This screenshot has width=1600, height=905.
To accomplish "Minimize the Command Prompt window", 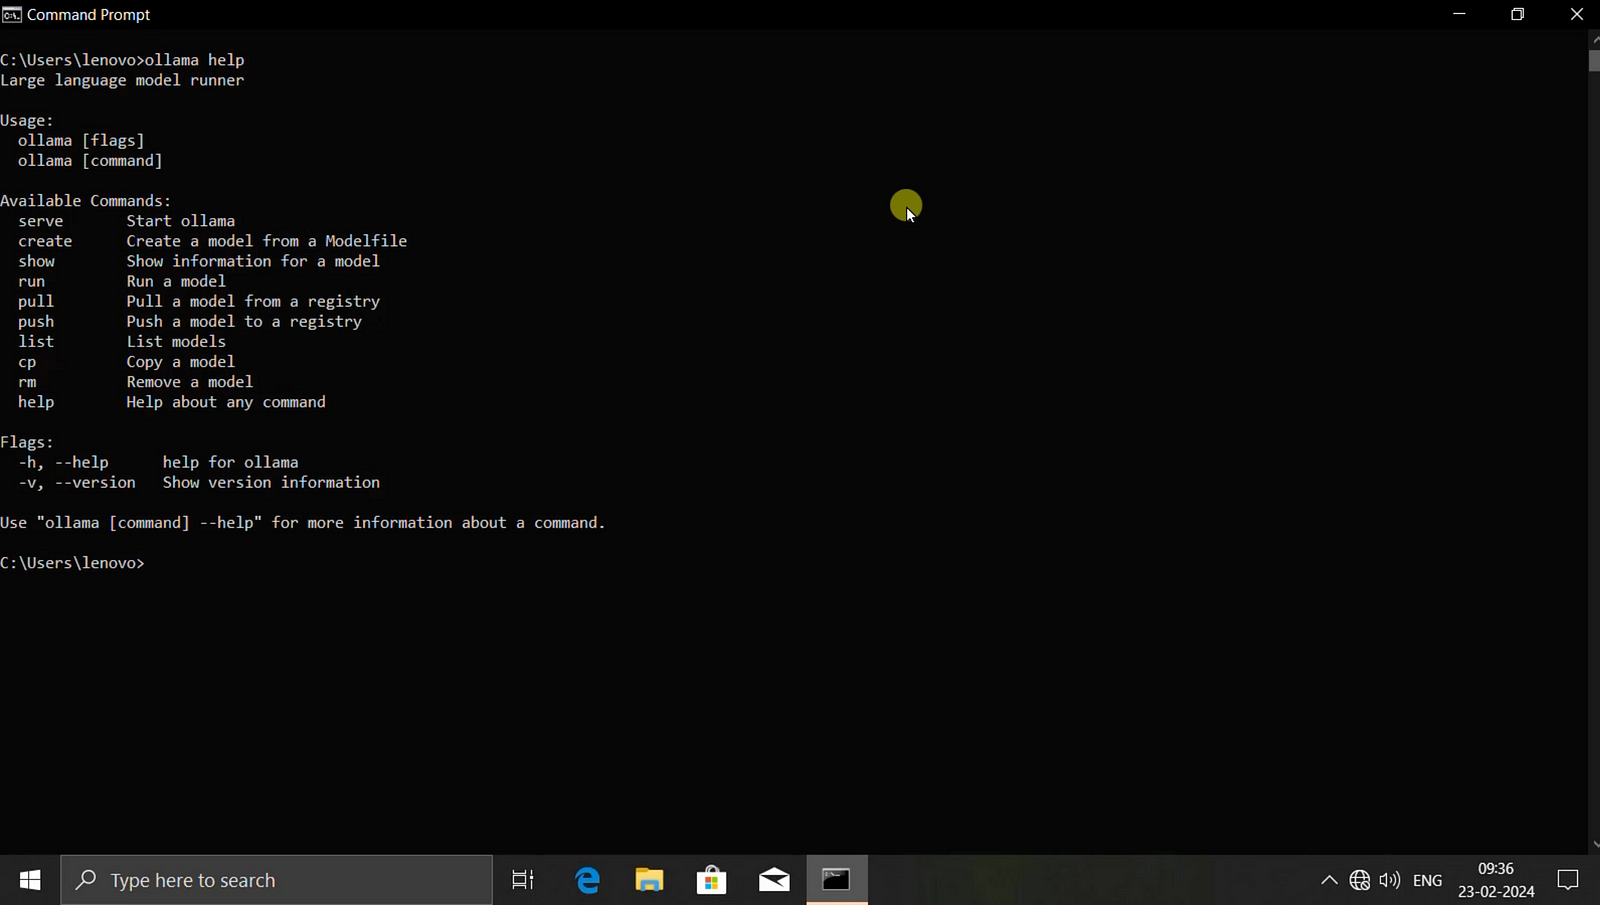I will pyautogui.click(x=1459, y=15).
